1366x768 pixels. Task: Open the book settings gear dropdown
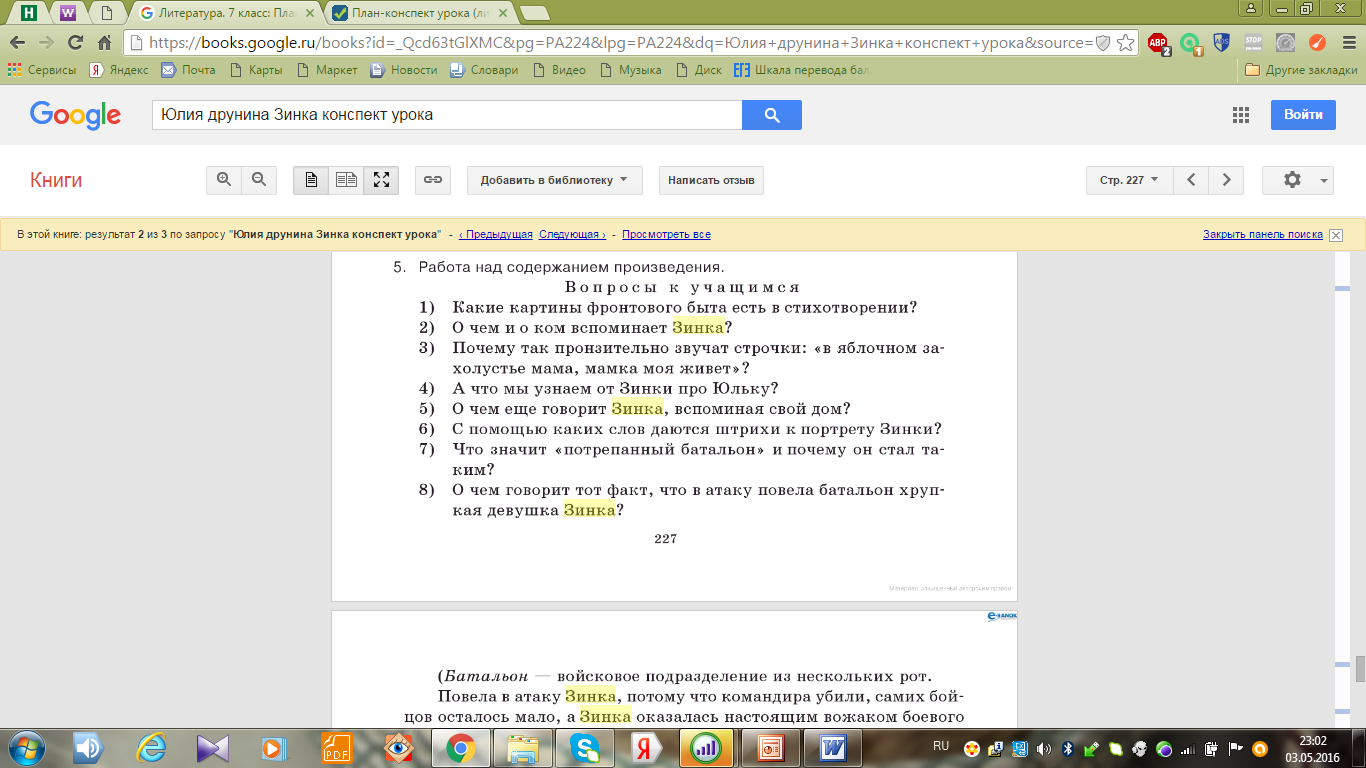point(1298,180)
